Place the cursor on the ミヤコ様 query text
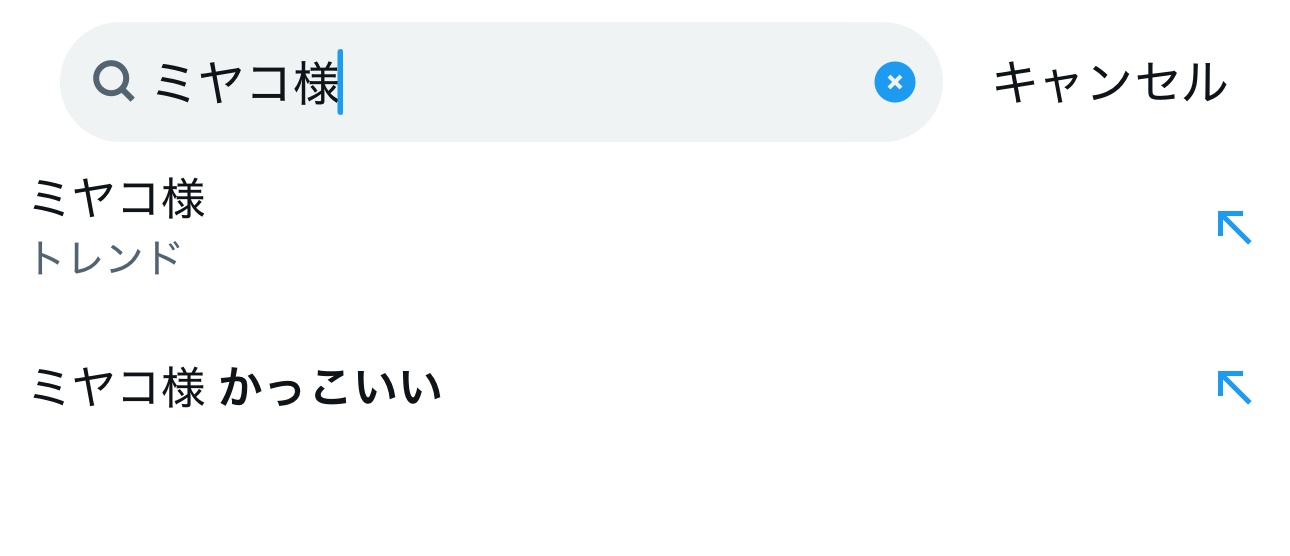 (x=246, y=82)
